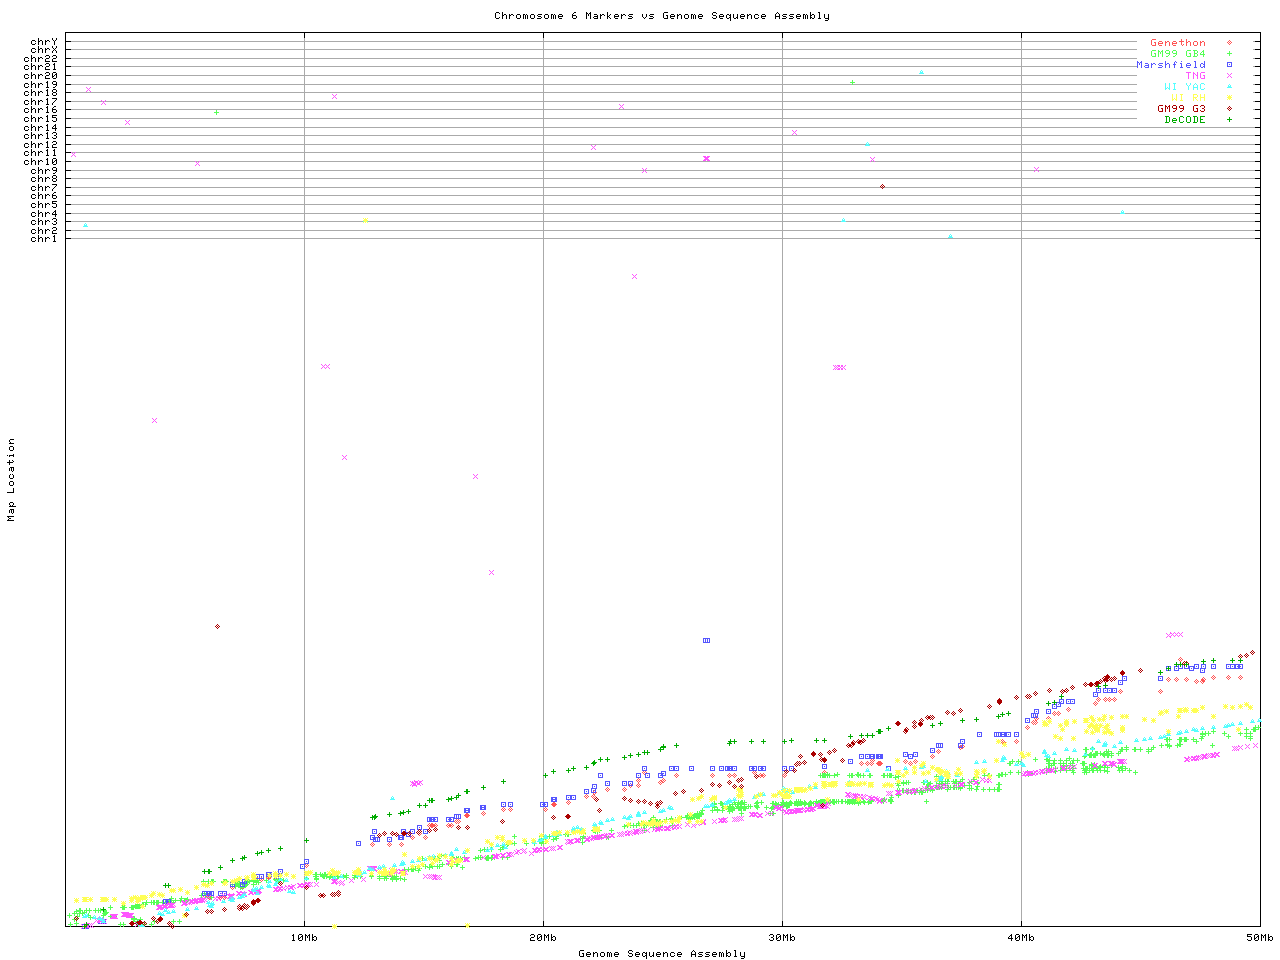Click the Map Location vertical axis title
Screen dimensions: 1280x960
(x=12, y=480)
